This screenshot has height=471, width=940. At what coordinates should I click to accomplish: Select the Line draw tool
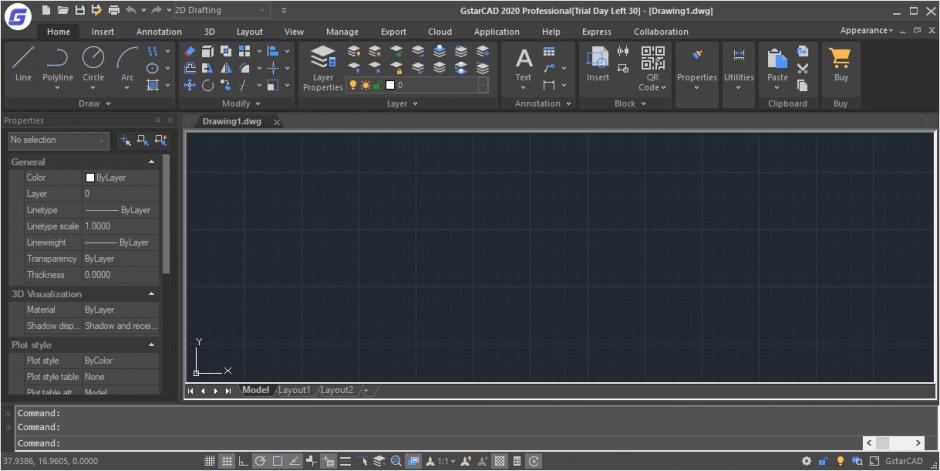click(x=23, y=64)
